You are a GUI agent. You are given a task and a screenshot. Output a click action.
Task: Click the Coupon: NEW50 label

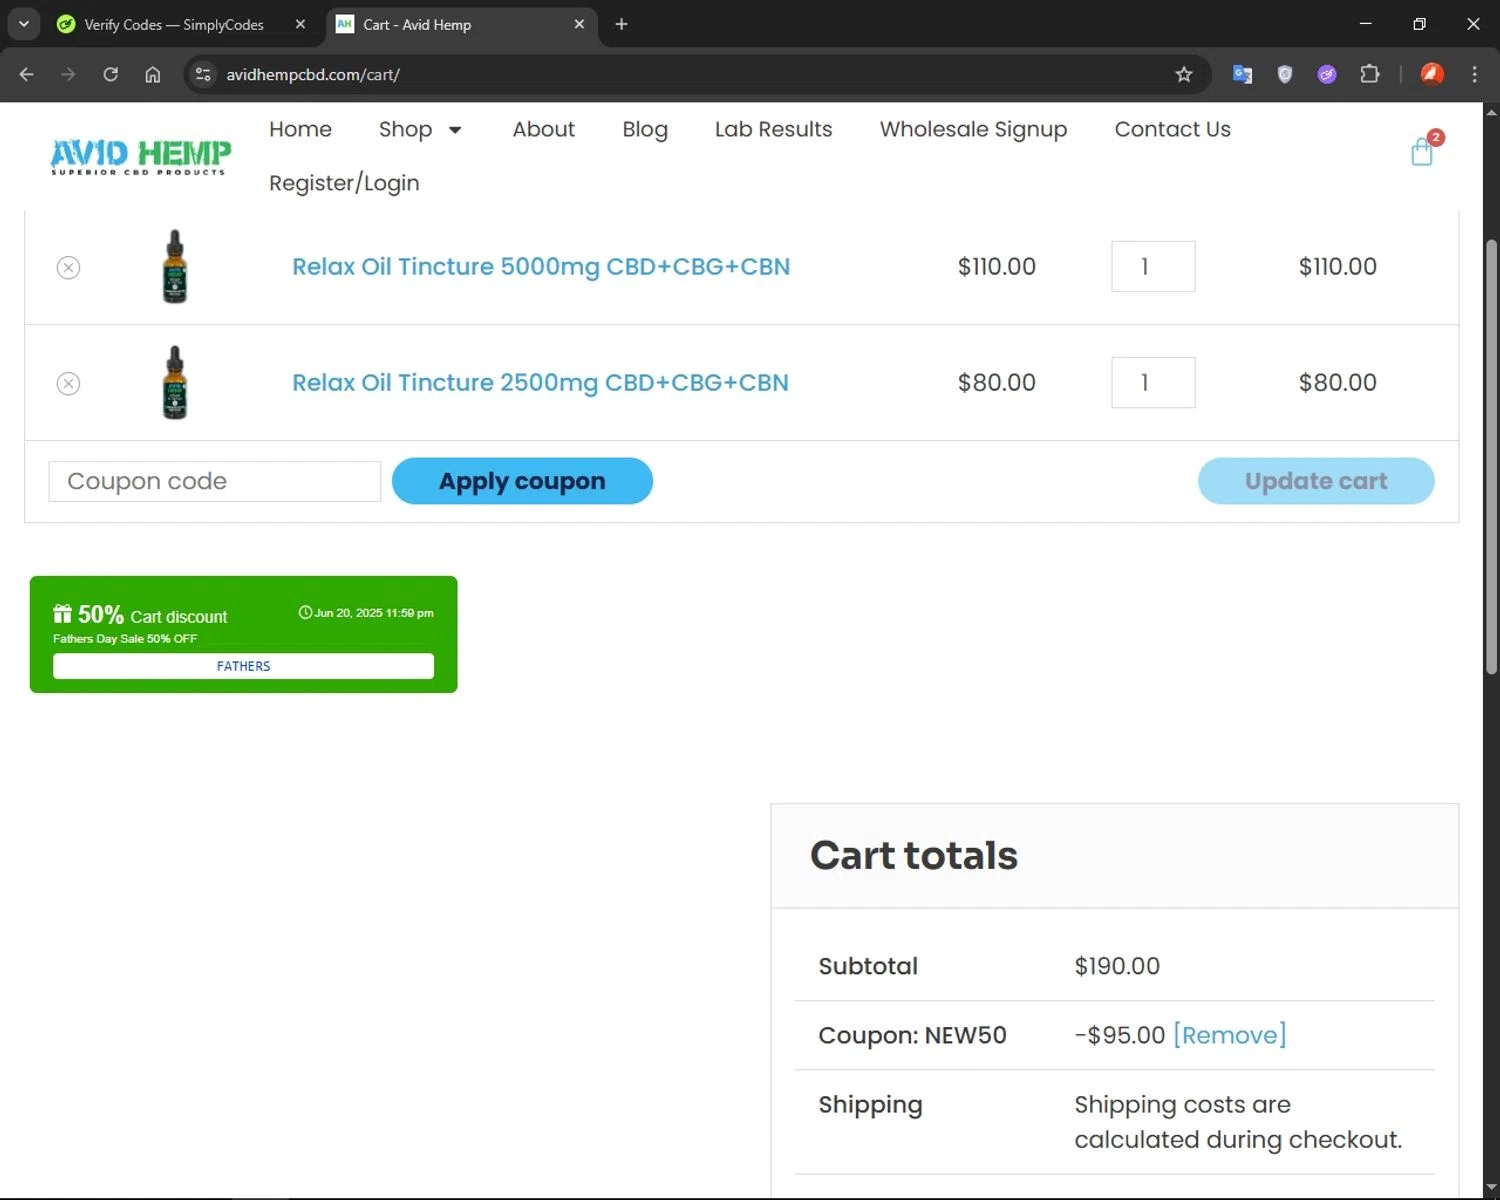(912, 1035)
